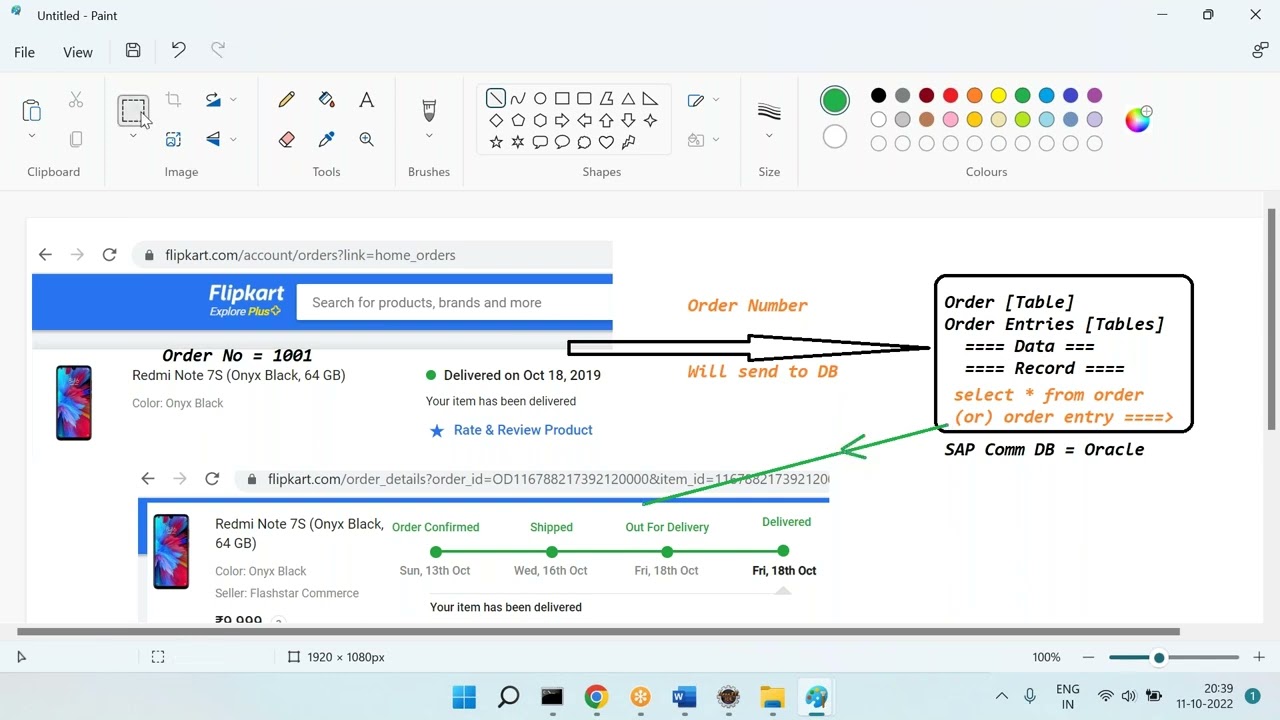Select Colour 2 white circle
Viewport: 1280px width, 720px height.
tap(835, 137)
